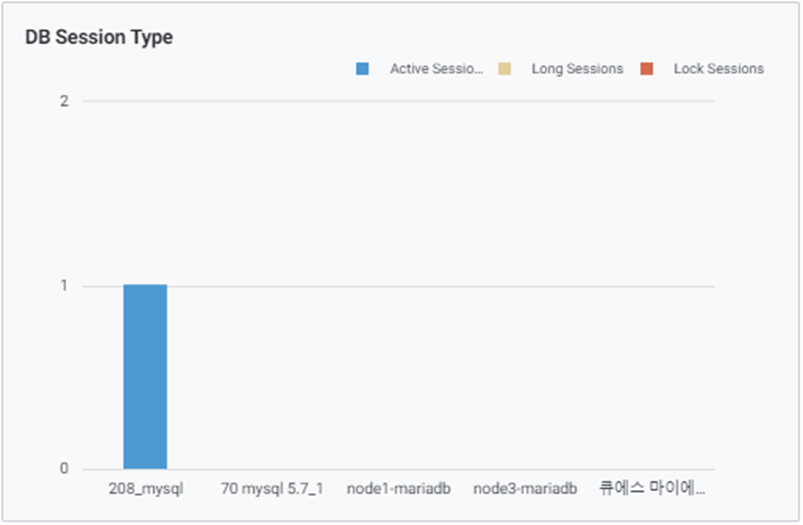Select the blue bar for 208_mysql

click(x=145, y=377)
